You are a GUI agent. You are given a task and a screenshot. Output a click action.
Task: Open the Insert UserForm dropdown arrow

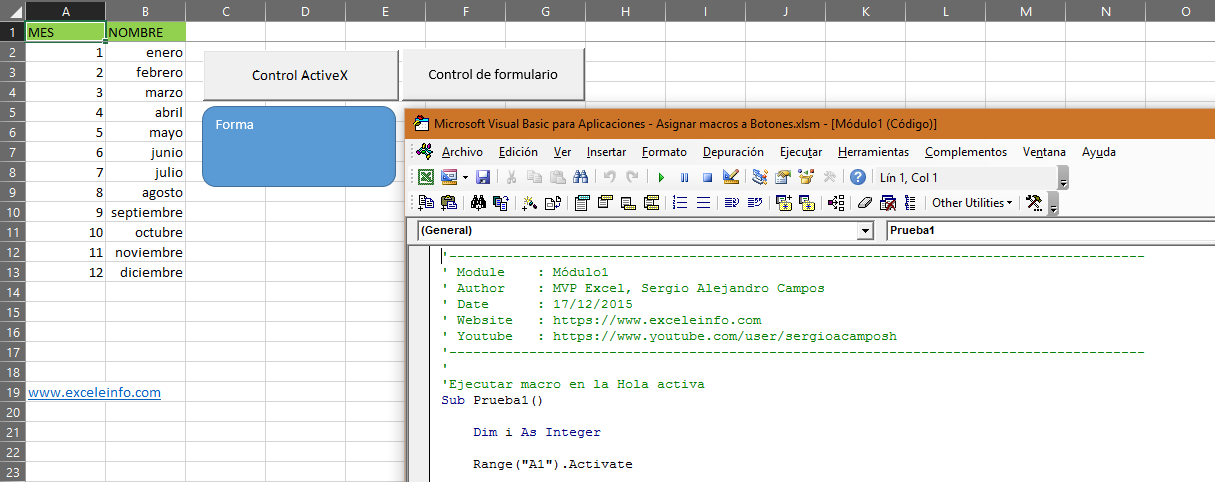pos(465,177)
